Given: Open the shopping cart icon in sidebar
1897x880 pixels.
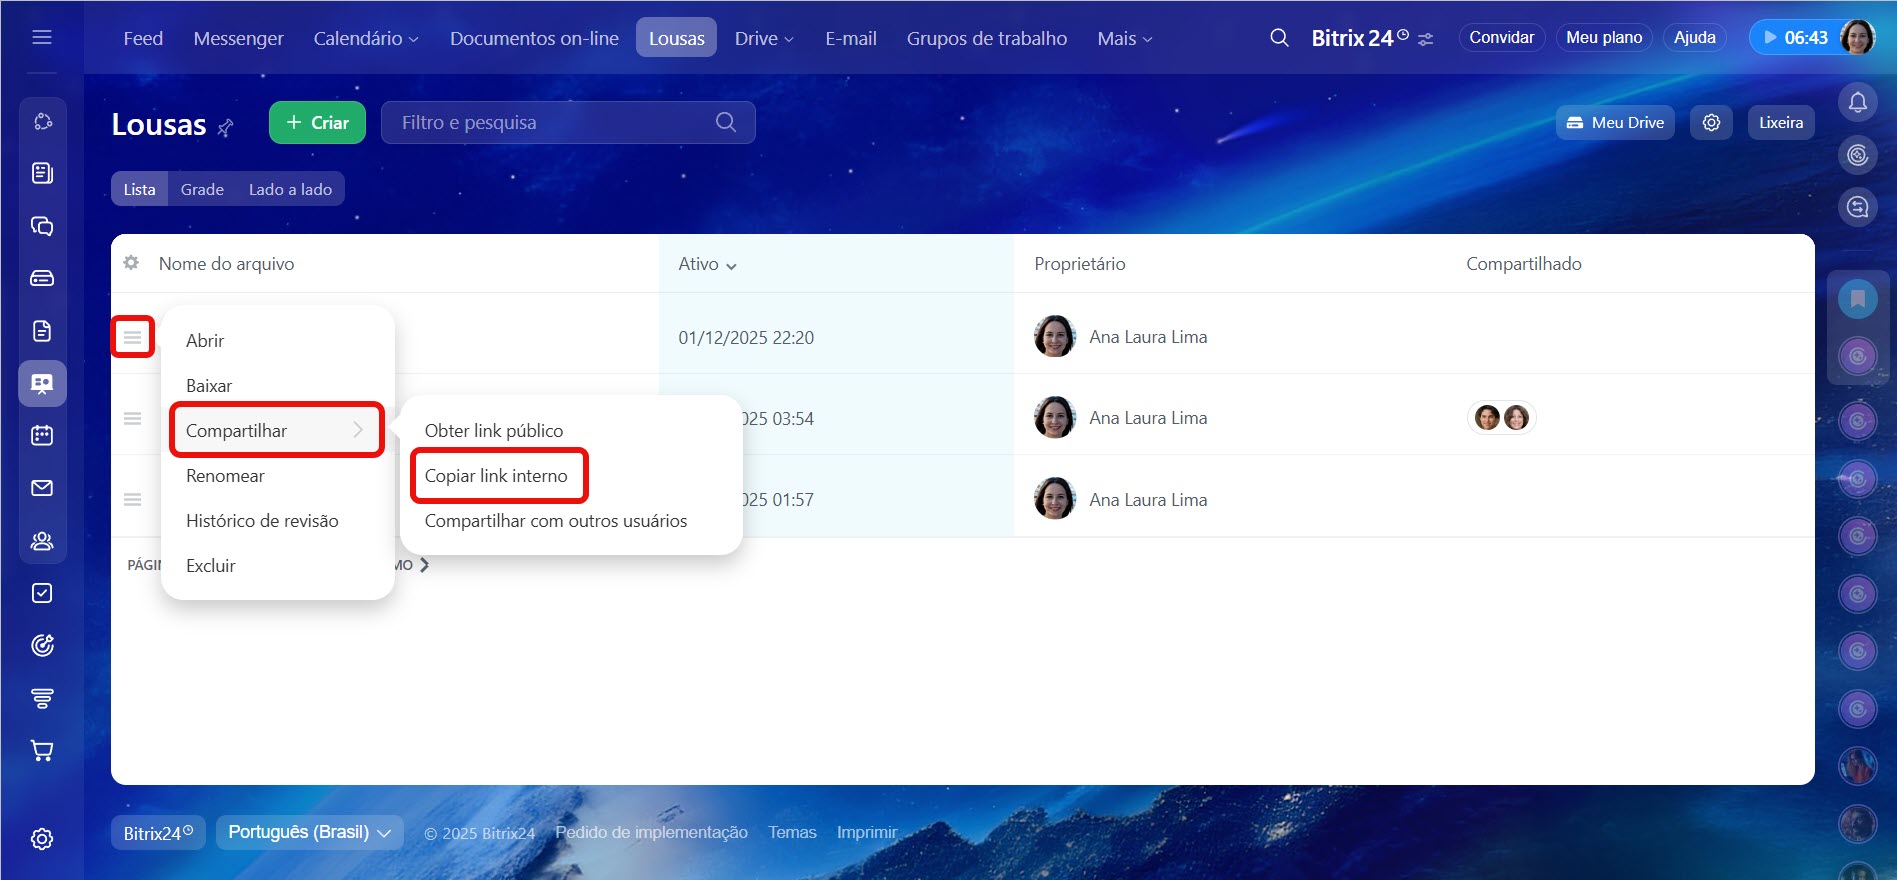Looking at the screenshot, I should 42,750.
